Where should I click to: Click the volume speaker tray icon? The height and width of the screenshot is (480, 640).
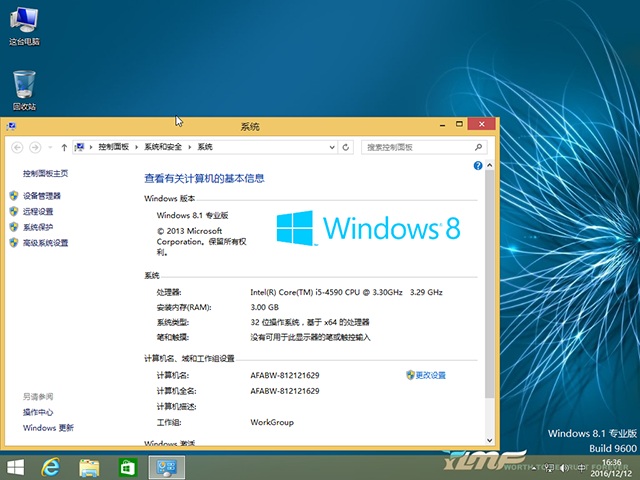(x=564, y=468)
